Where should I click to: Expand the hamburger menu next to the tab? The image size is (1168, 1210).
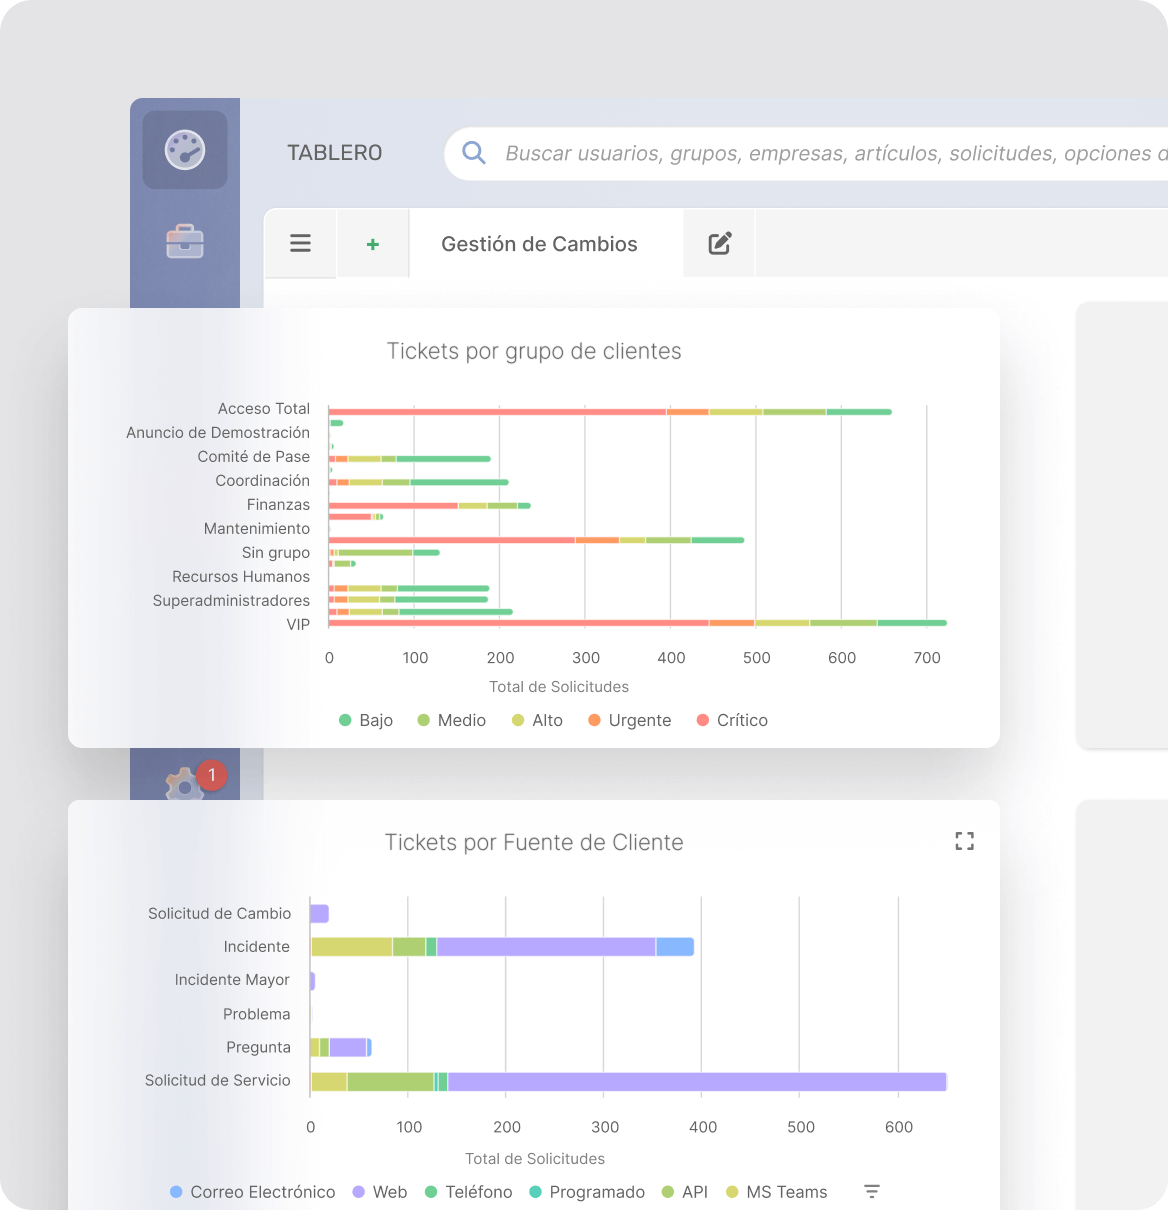300,243
